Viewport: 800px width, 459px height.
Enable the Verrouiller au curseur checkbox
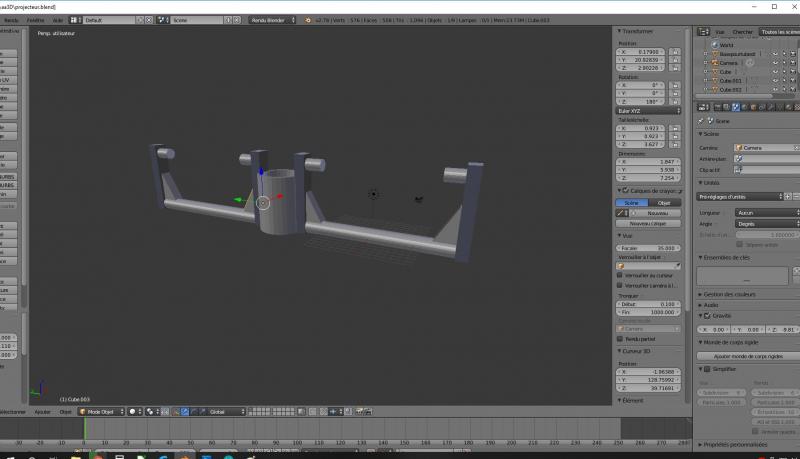tap(620, 275)
